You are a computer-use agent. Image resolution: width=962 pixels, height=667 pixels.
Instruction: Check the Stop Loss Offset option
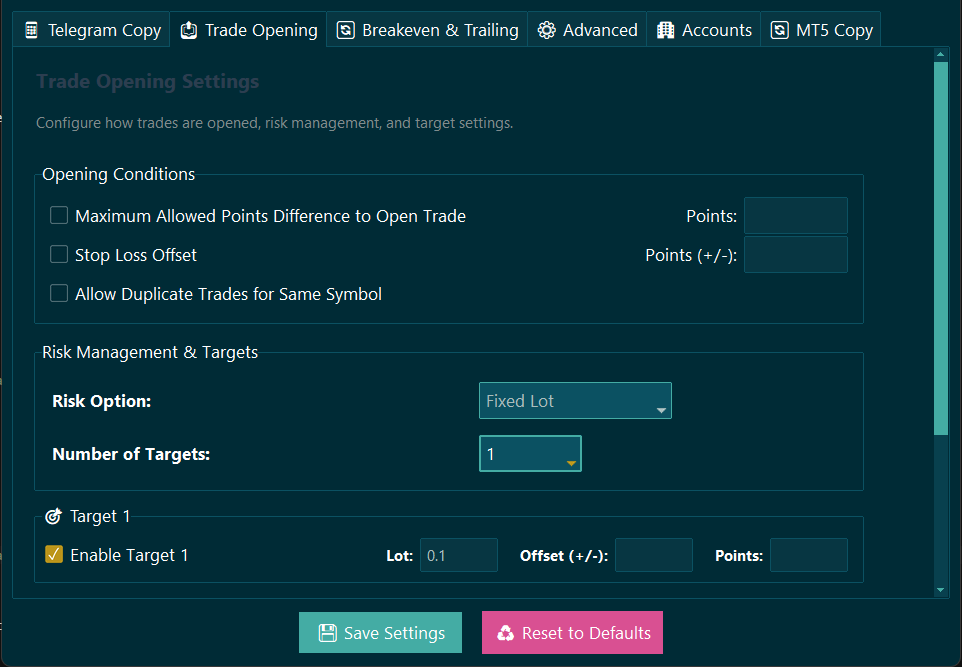click(x=58, y=254)
